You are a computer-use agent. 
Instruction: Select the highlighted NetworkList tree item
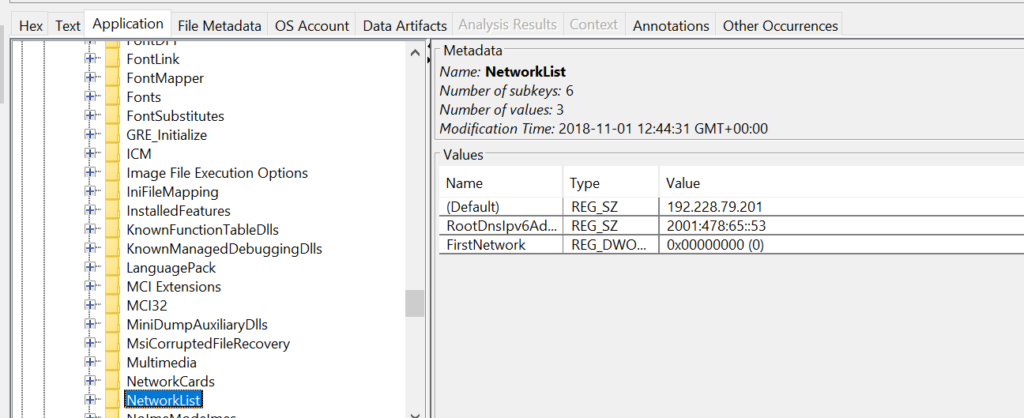click(164, 400)
